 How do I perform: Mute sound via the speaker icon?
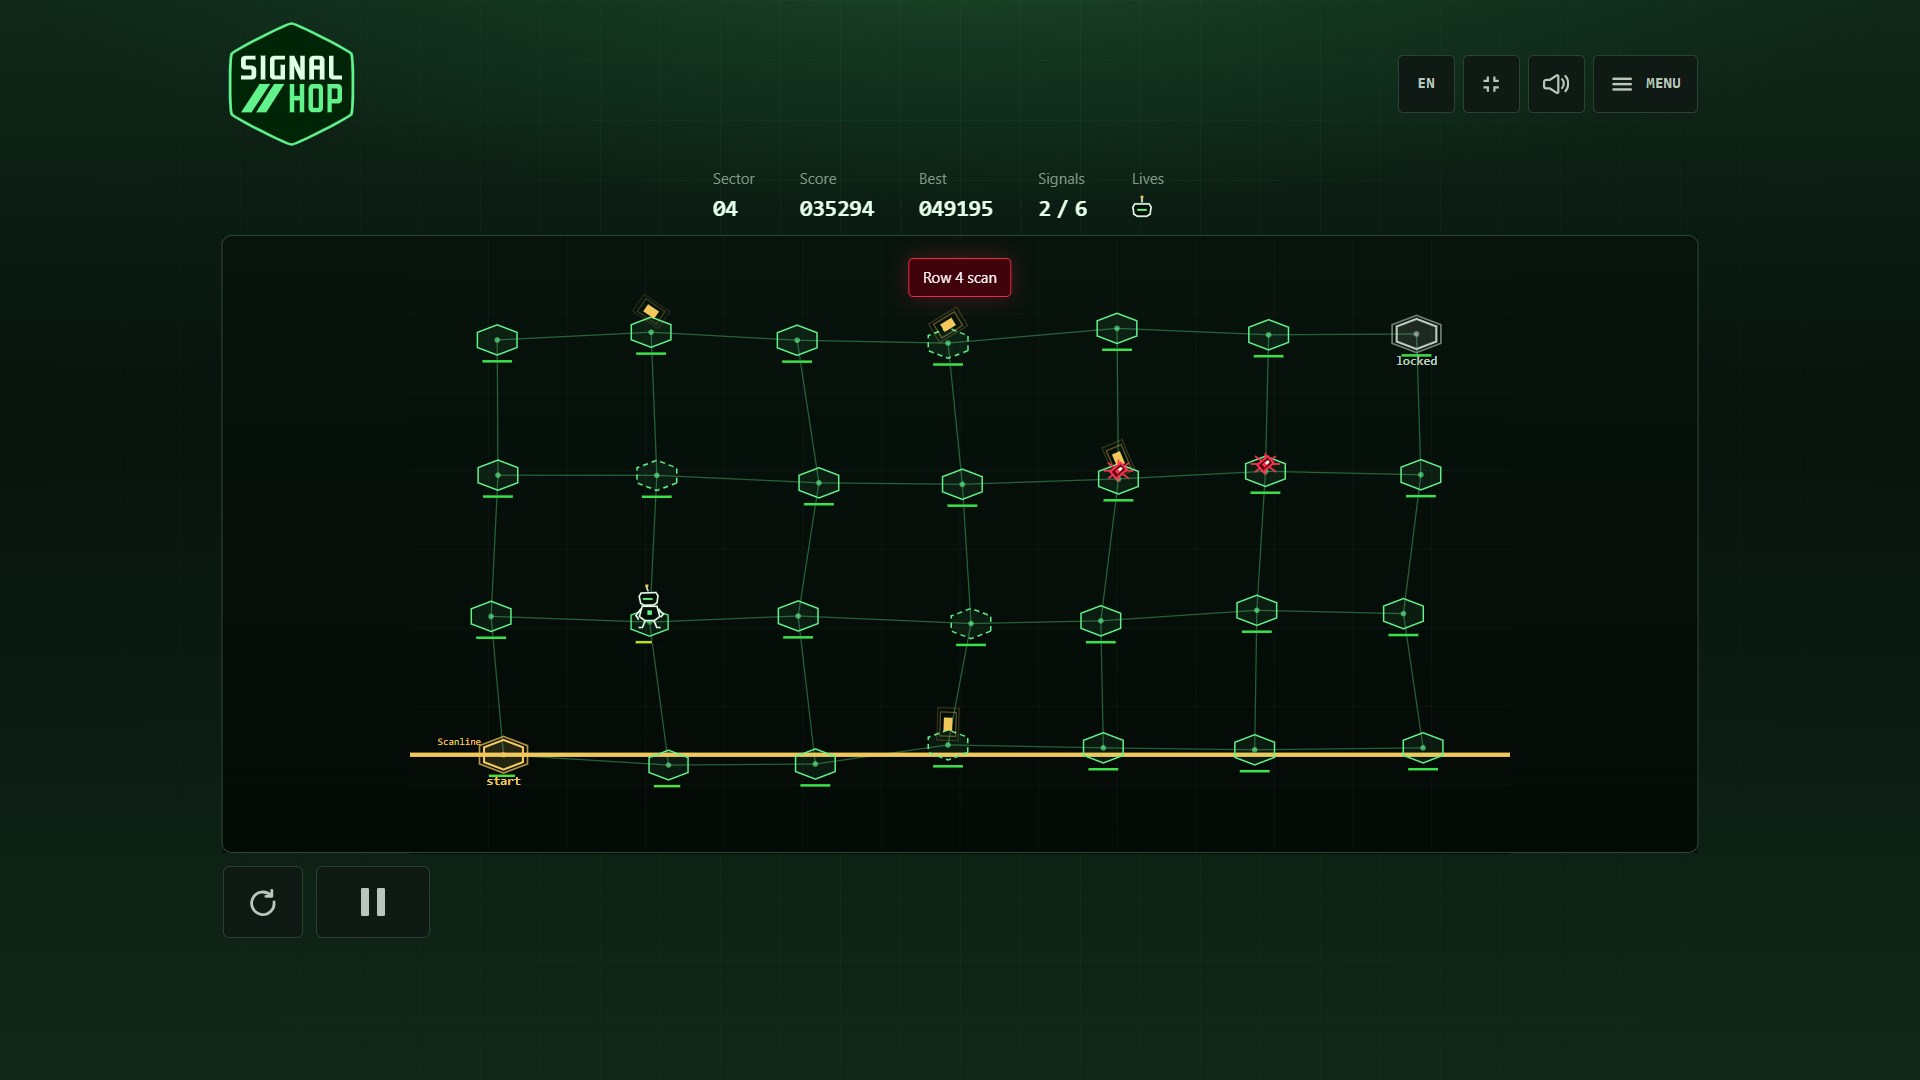(1556, 84)
